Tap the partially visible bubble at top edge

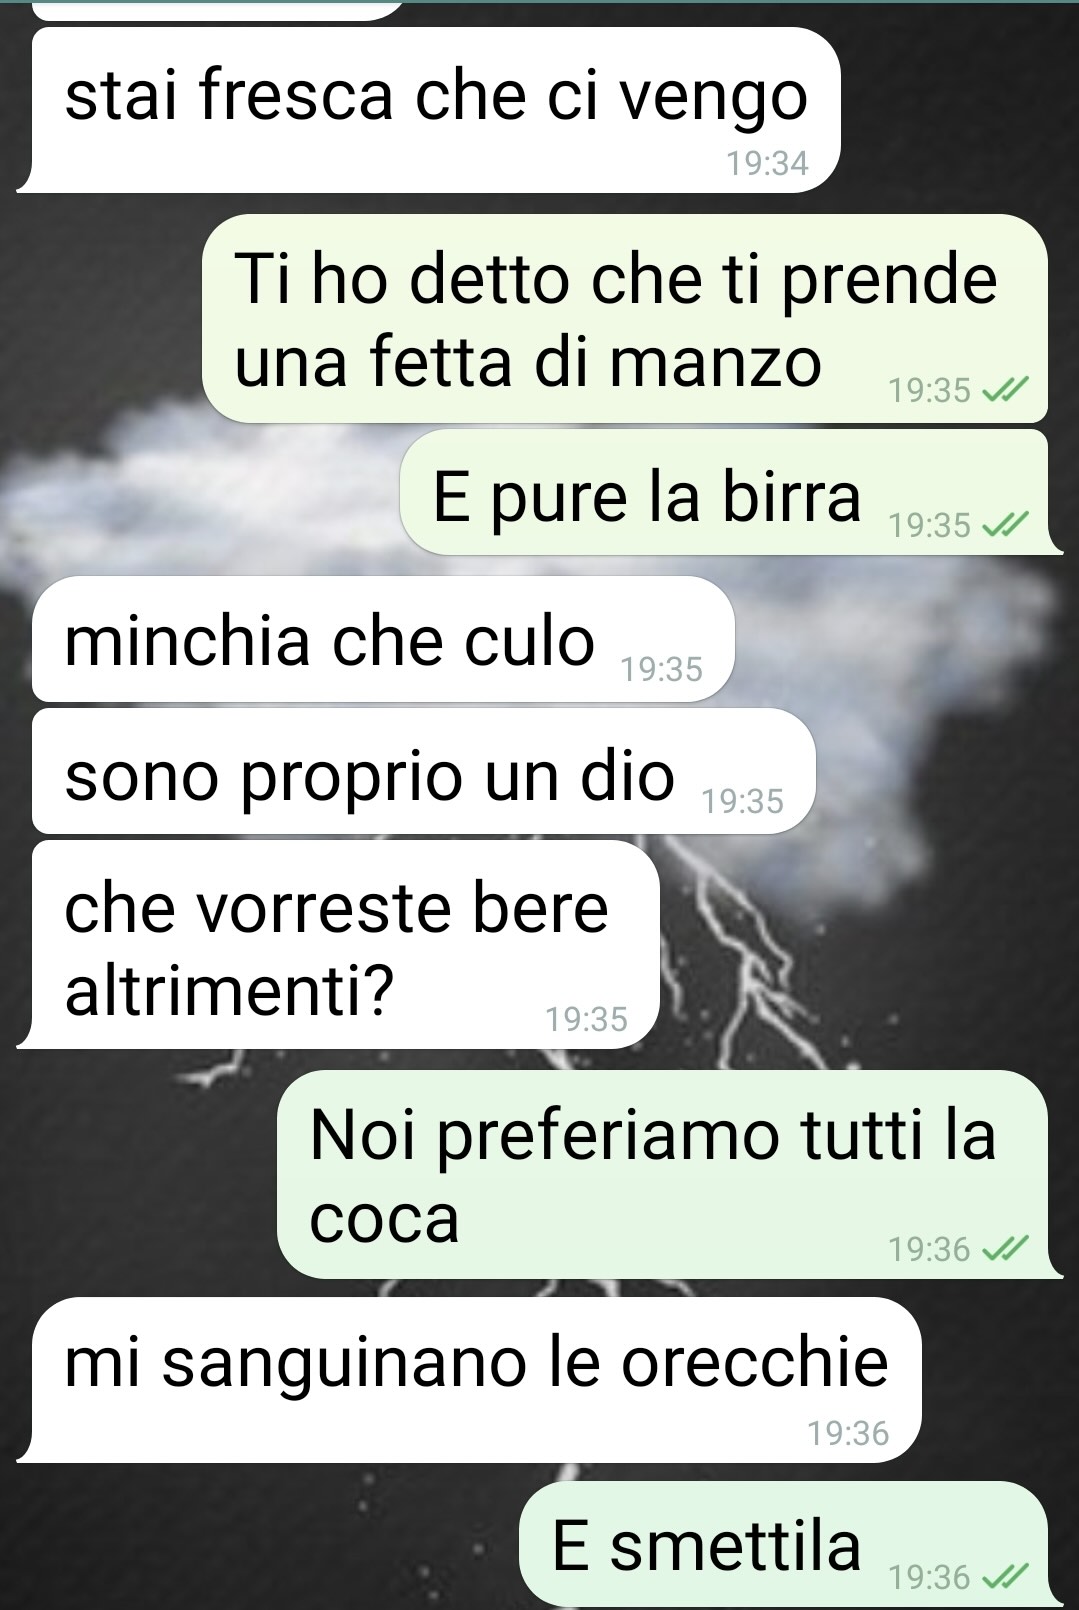pyautogui.click(x=215, y=9)
